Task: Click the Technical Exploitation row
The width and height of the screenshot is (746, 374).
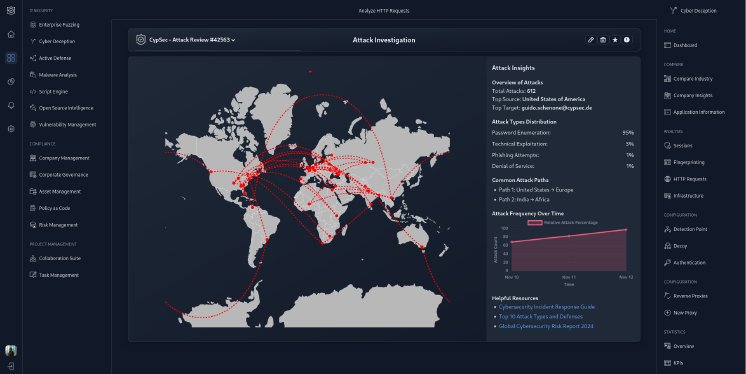Action: (x=563, y=144)
